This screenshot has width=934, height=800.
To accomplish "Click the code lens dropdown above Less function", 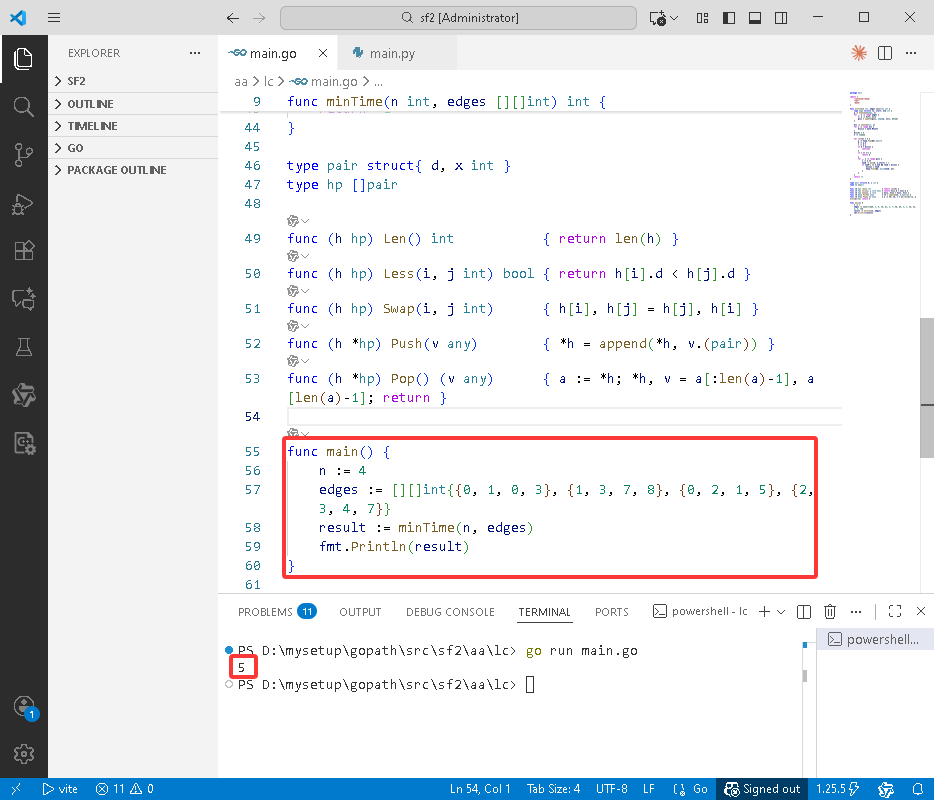I will [x=298, y=256].
